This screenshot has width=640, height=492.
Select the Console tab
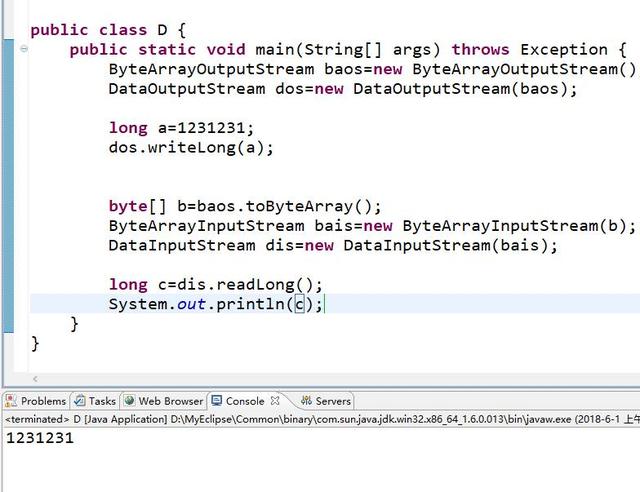245,401
